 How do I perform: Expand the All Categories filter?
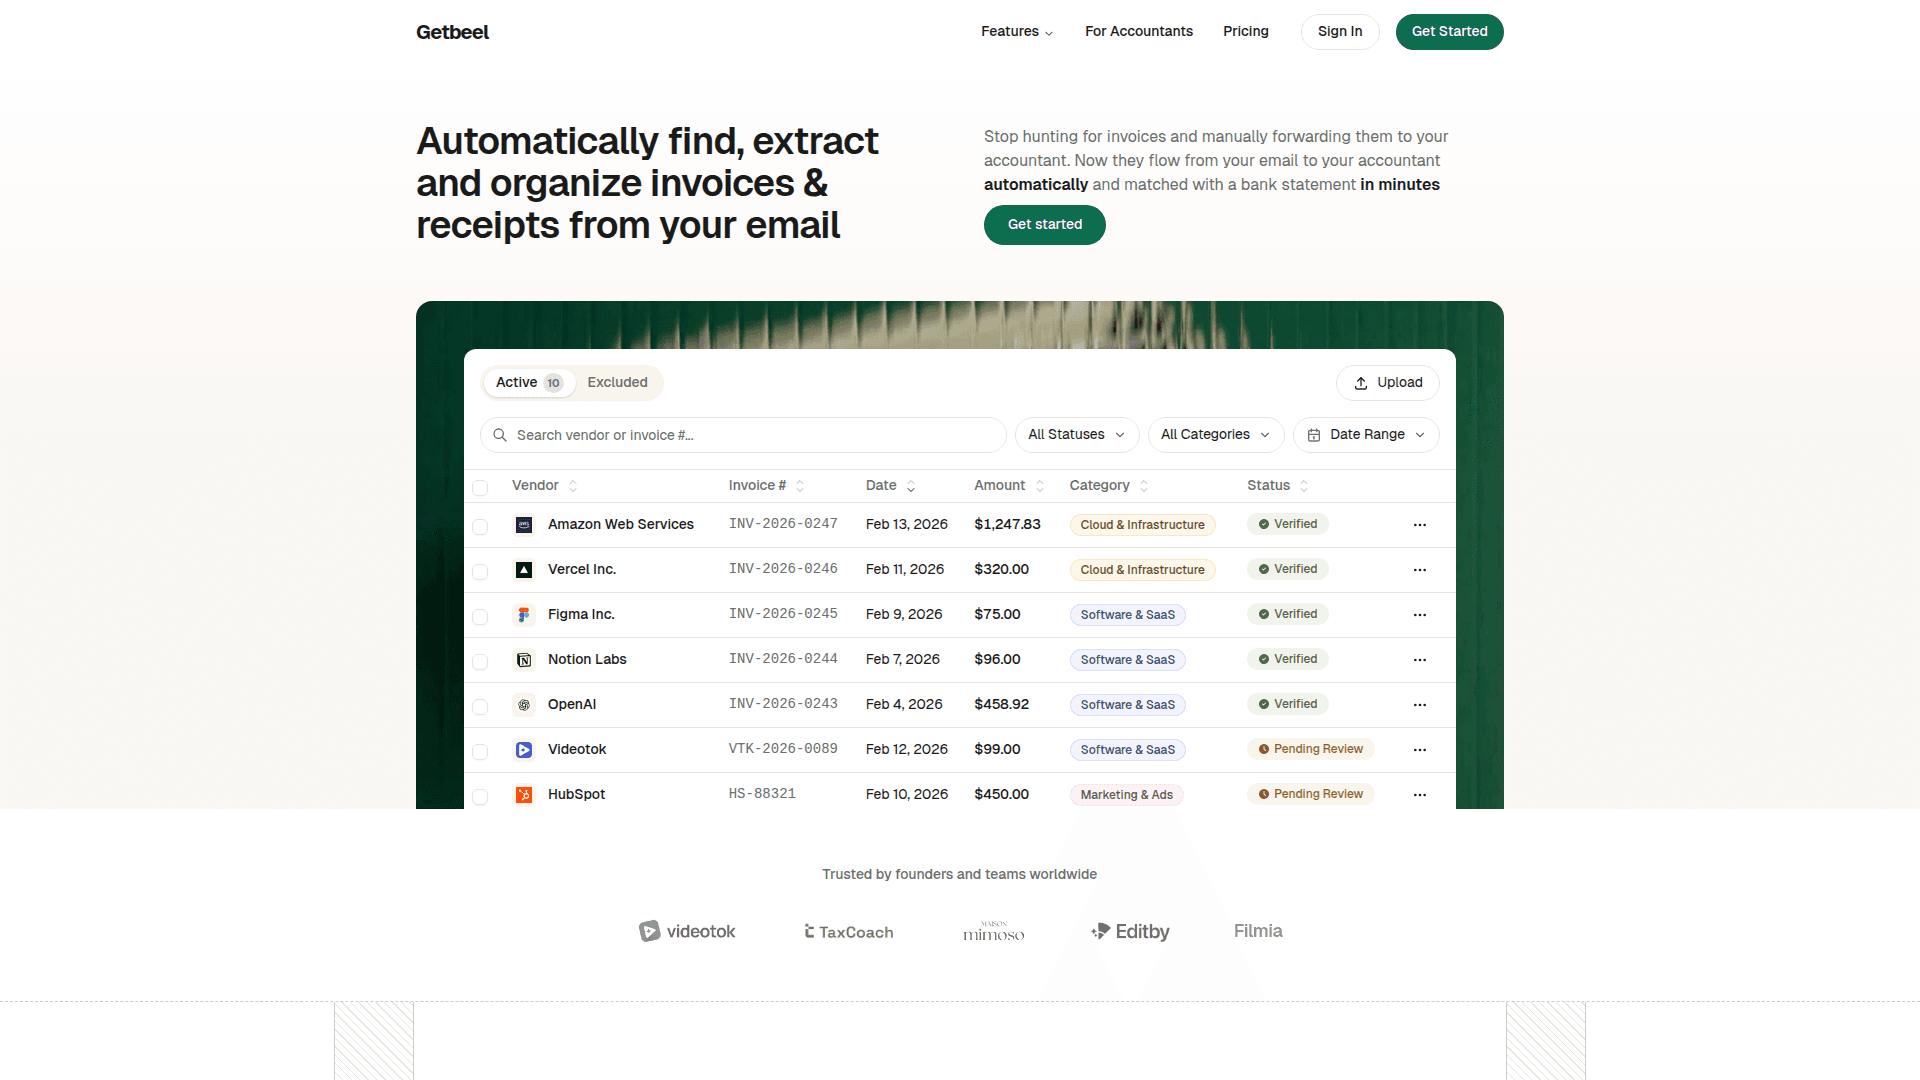pos(1215,435)
